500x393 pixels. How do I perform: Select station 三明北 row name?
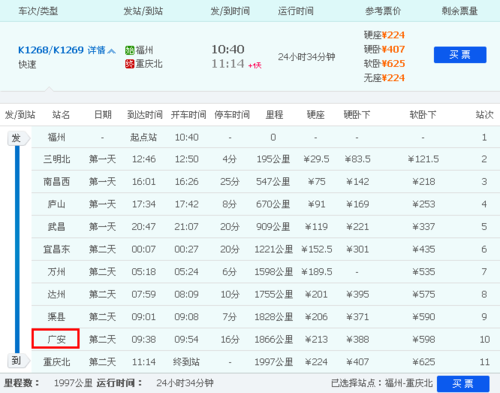(x=56, y=159)
